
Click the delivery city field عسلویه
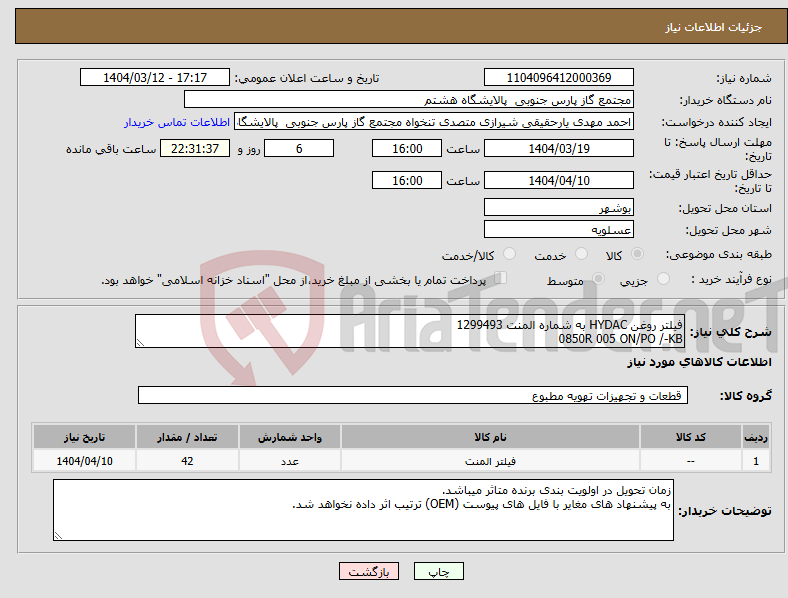coord(558,229)
